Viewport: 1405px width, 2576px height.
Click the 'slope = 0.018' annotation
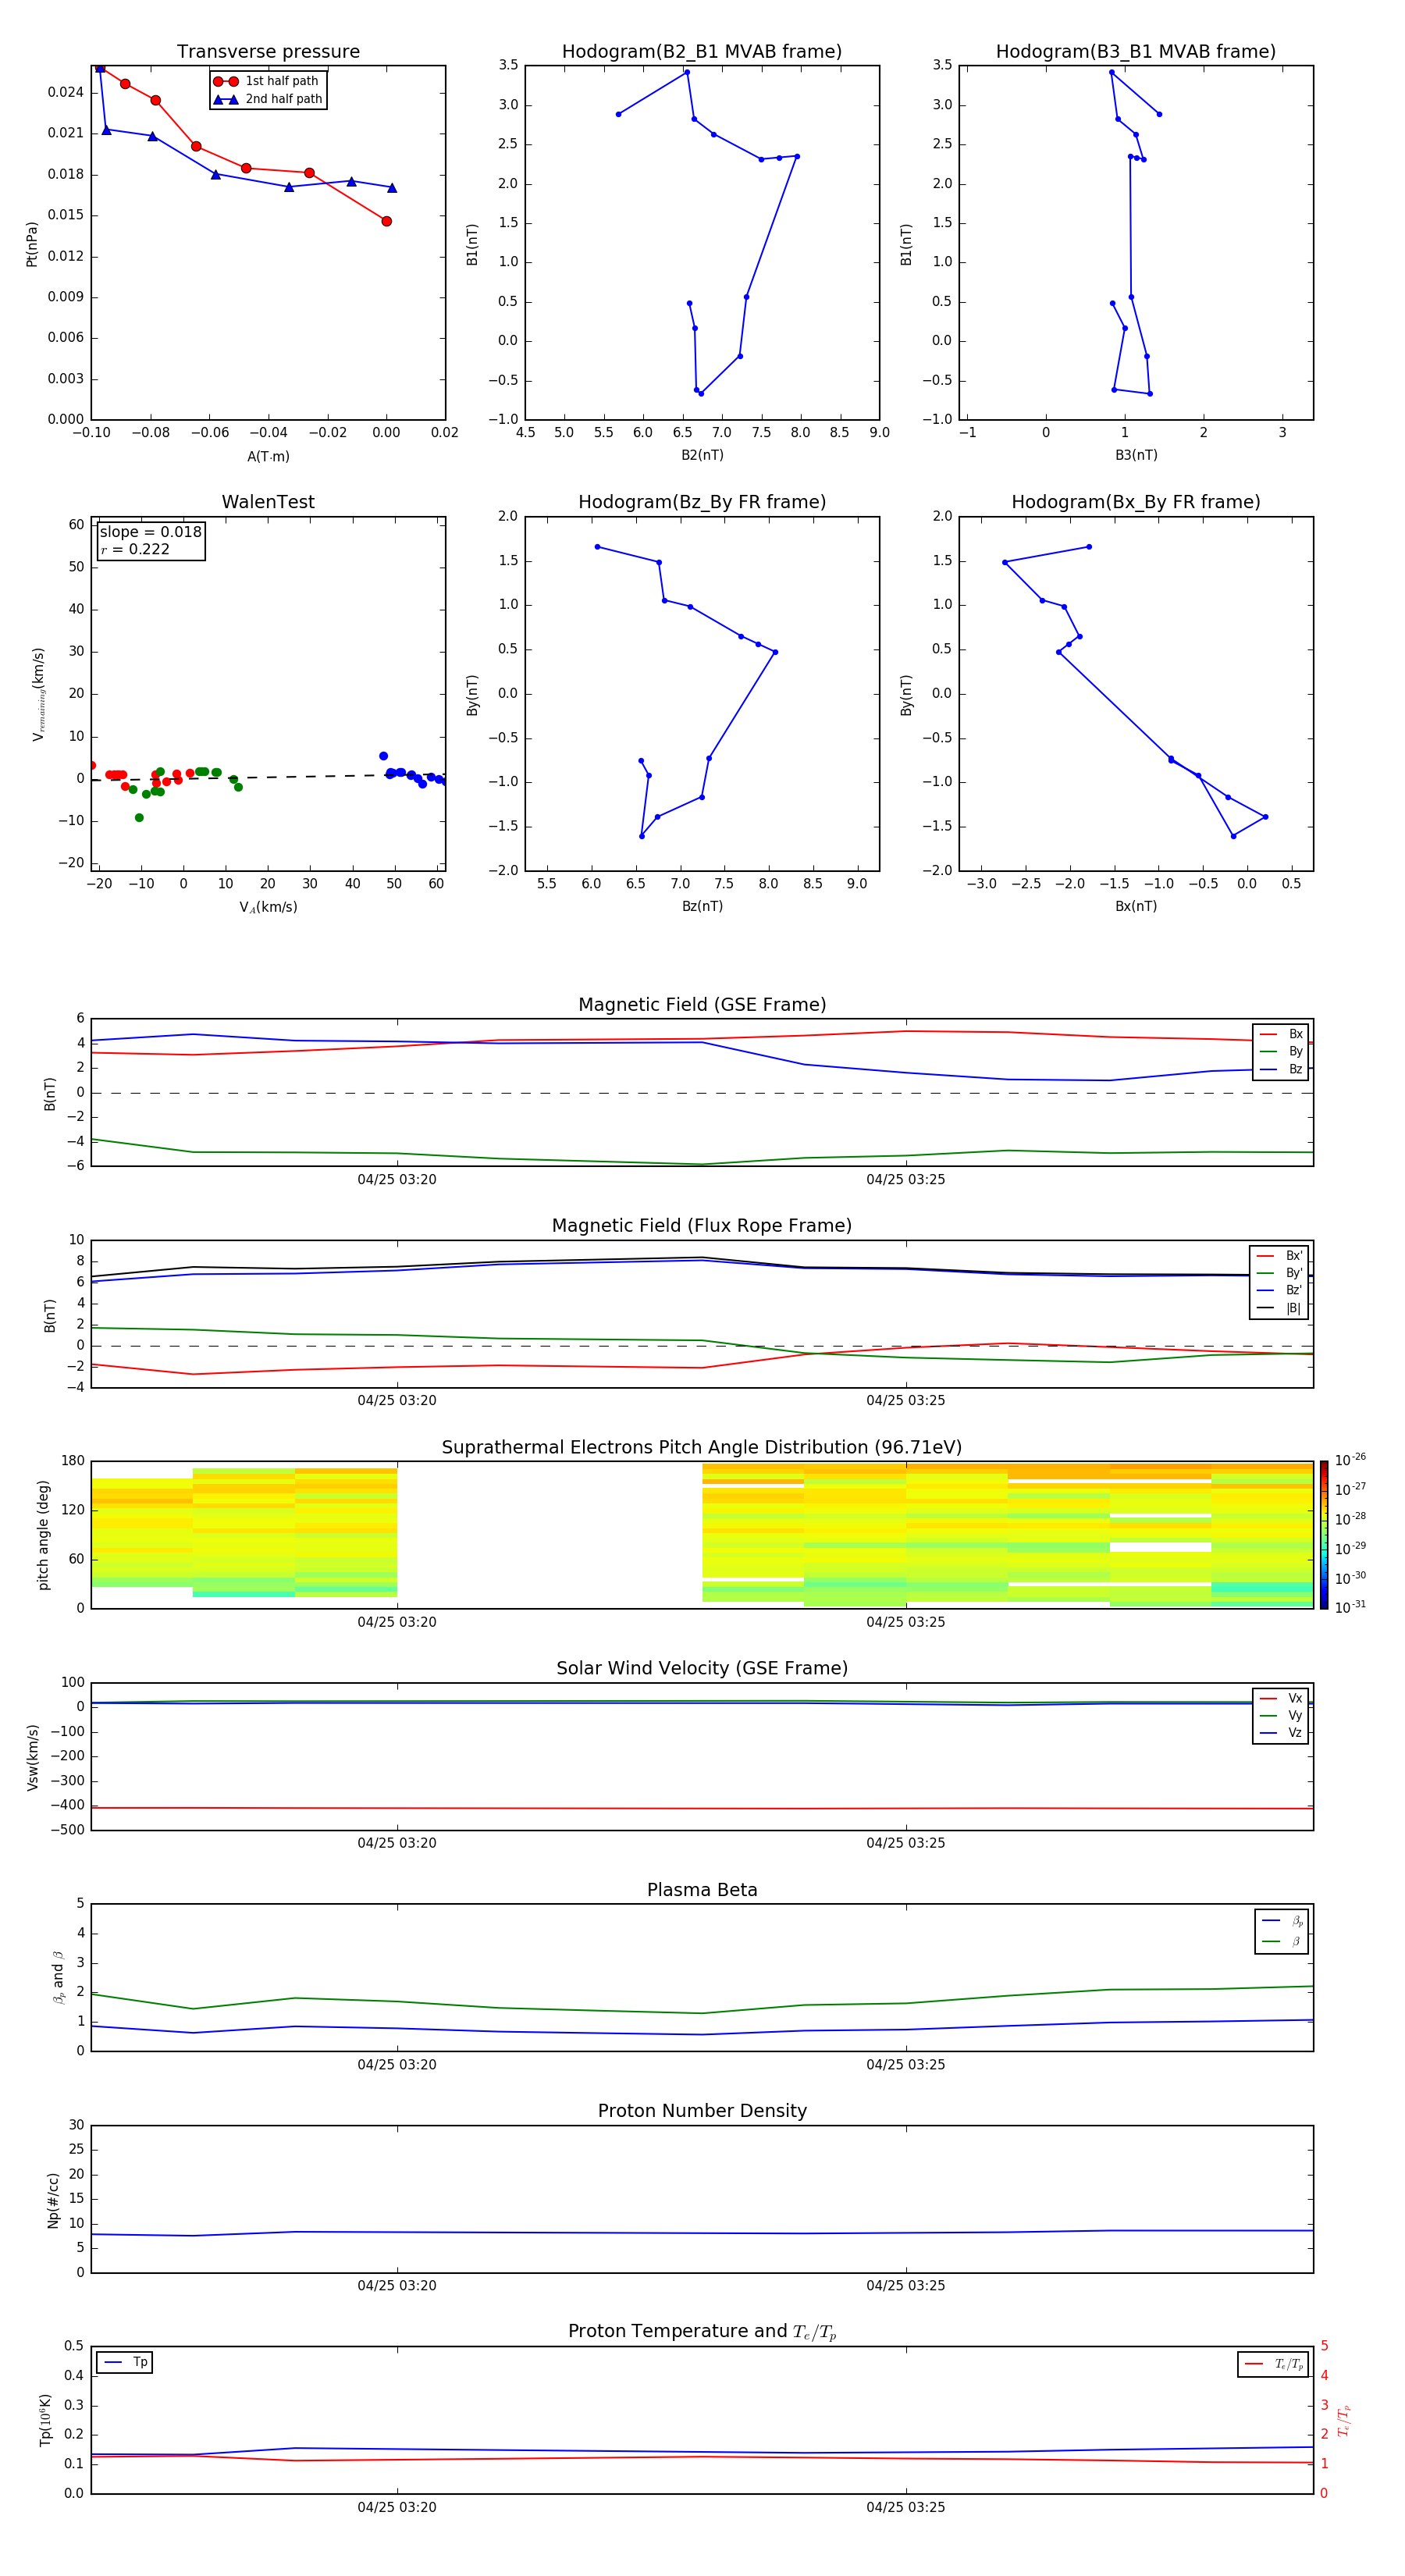[151, 532]
